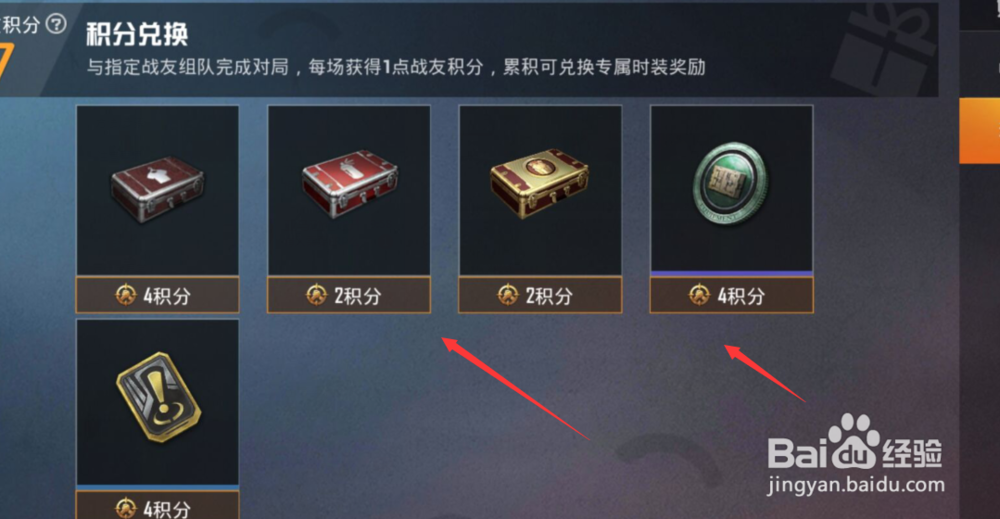Click point coin icon under gold crate
The height and width of the screenshot is (519, 1000).
click(x=508, y=295)
